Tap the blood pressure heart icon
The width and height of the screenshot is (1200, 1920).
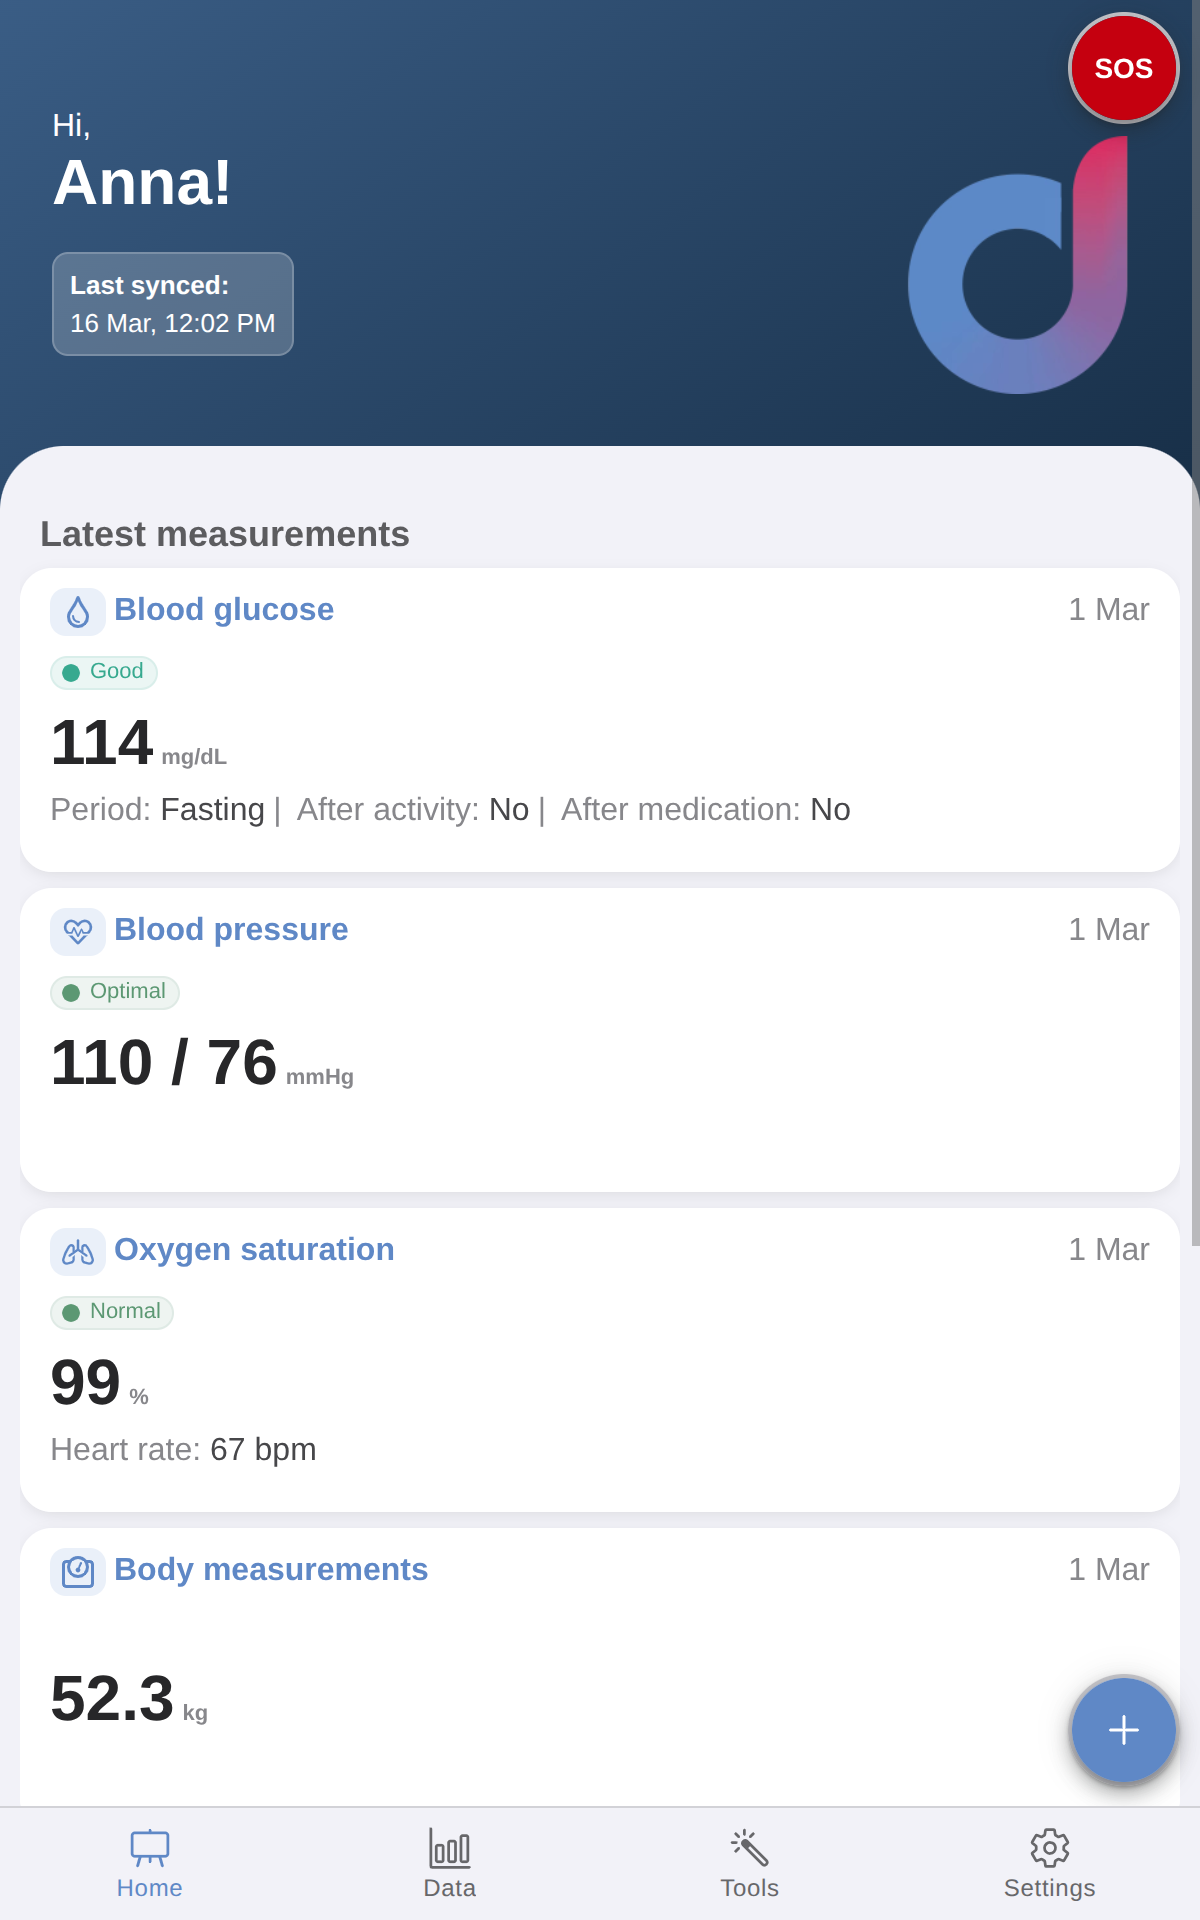point(78,932)
